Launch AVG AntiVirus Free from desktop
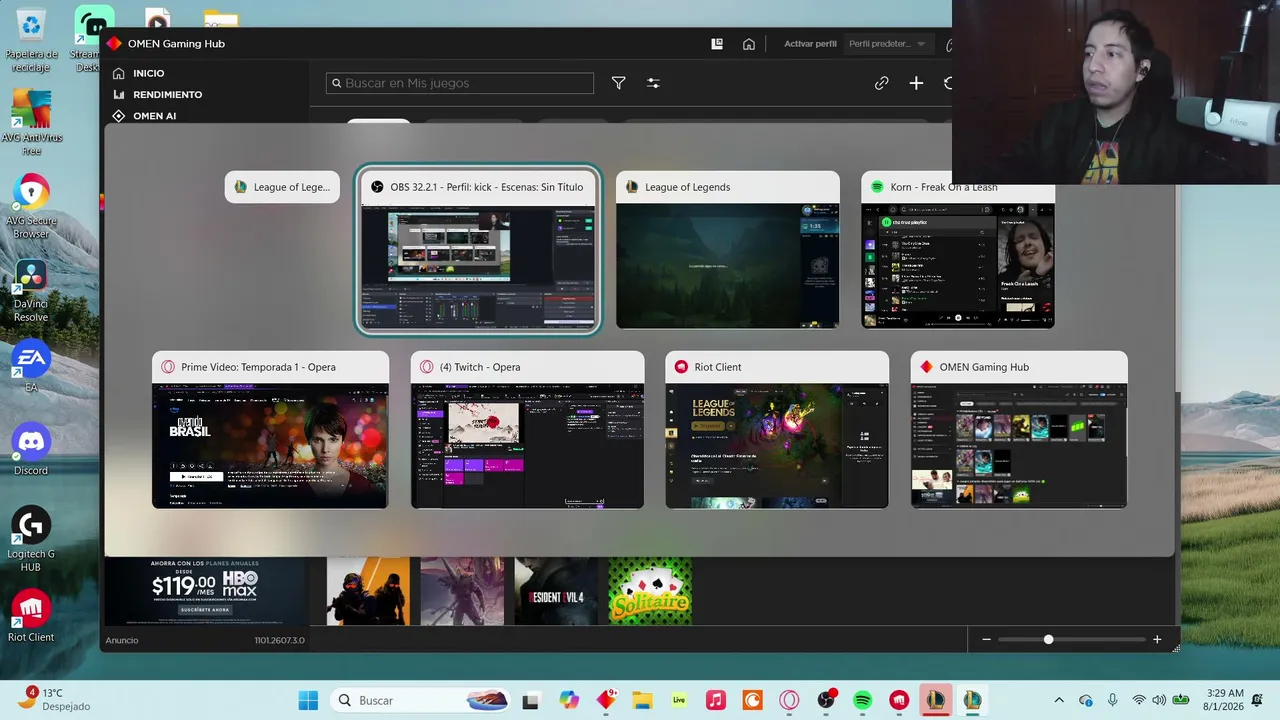Screen dimensions: 1280x720 coord(31,122)
